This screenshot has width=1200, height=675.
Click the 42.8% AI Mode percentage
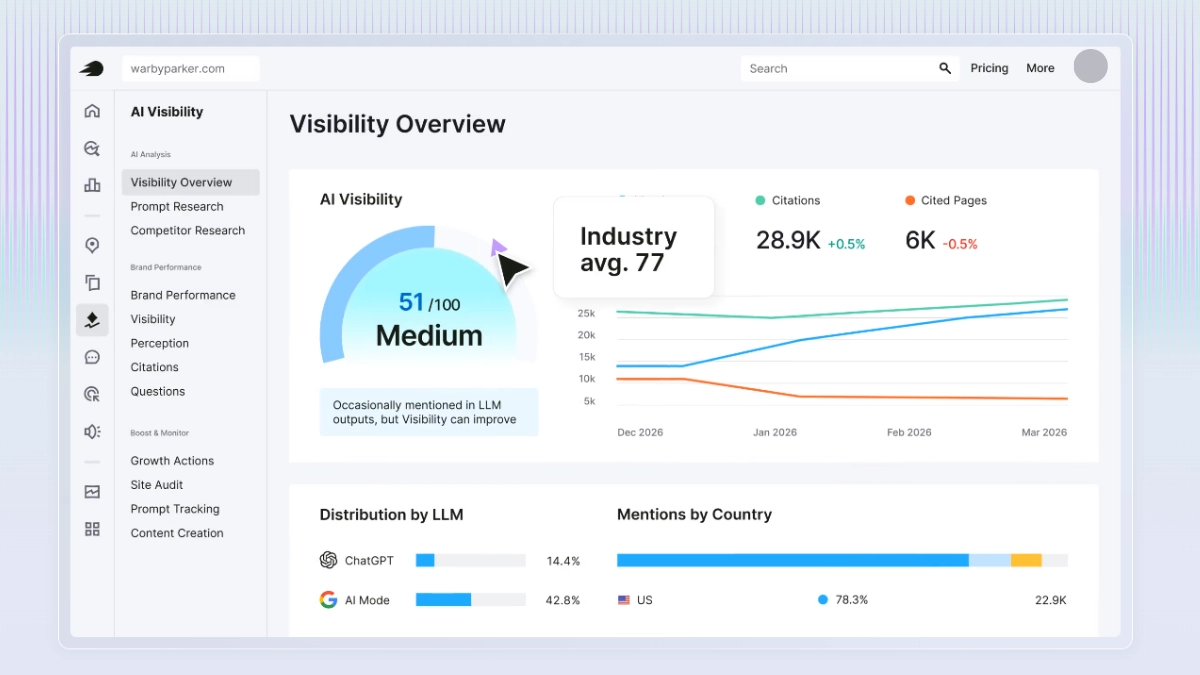(563, 600)
